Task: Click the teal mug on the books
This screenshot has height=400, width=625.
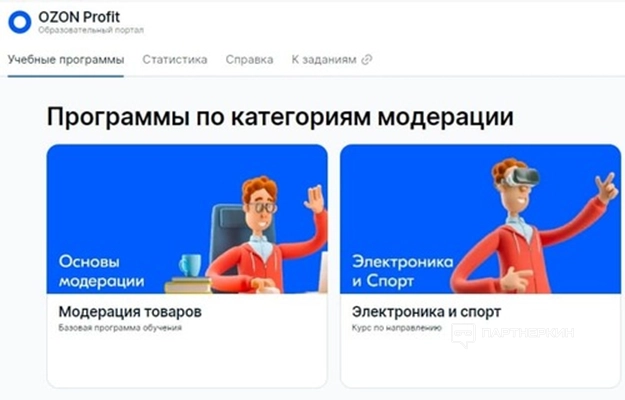Action: pos(191,265)
